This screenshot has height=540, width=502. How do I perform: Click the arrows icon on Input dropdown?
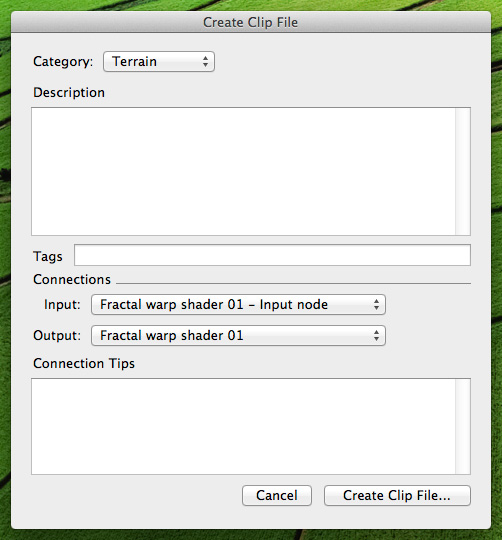coord(376,305)
